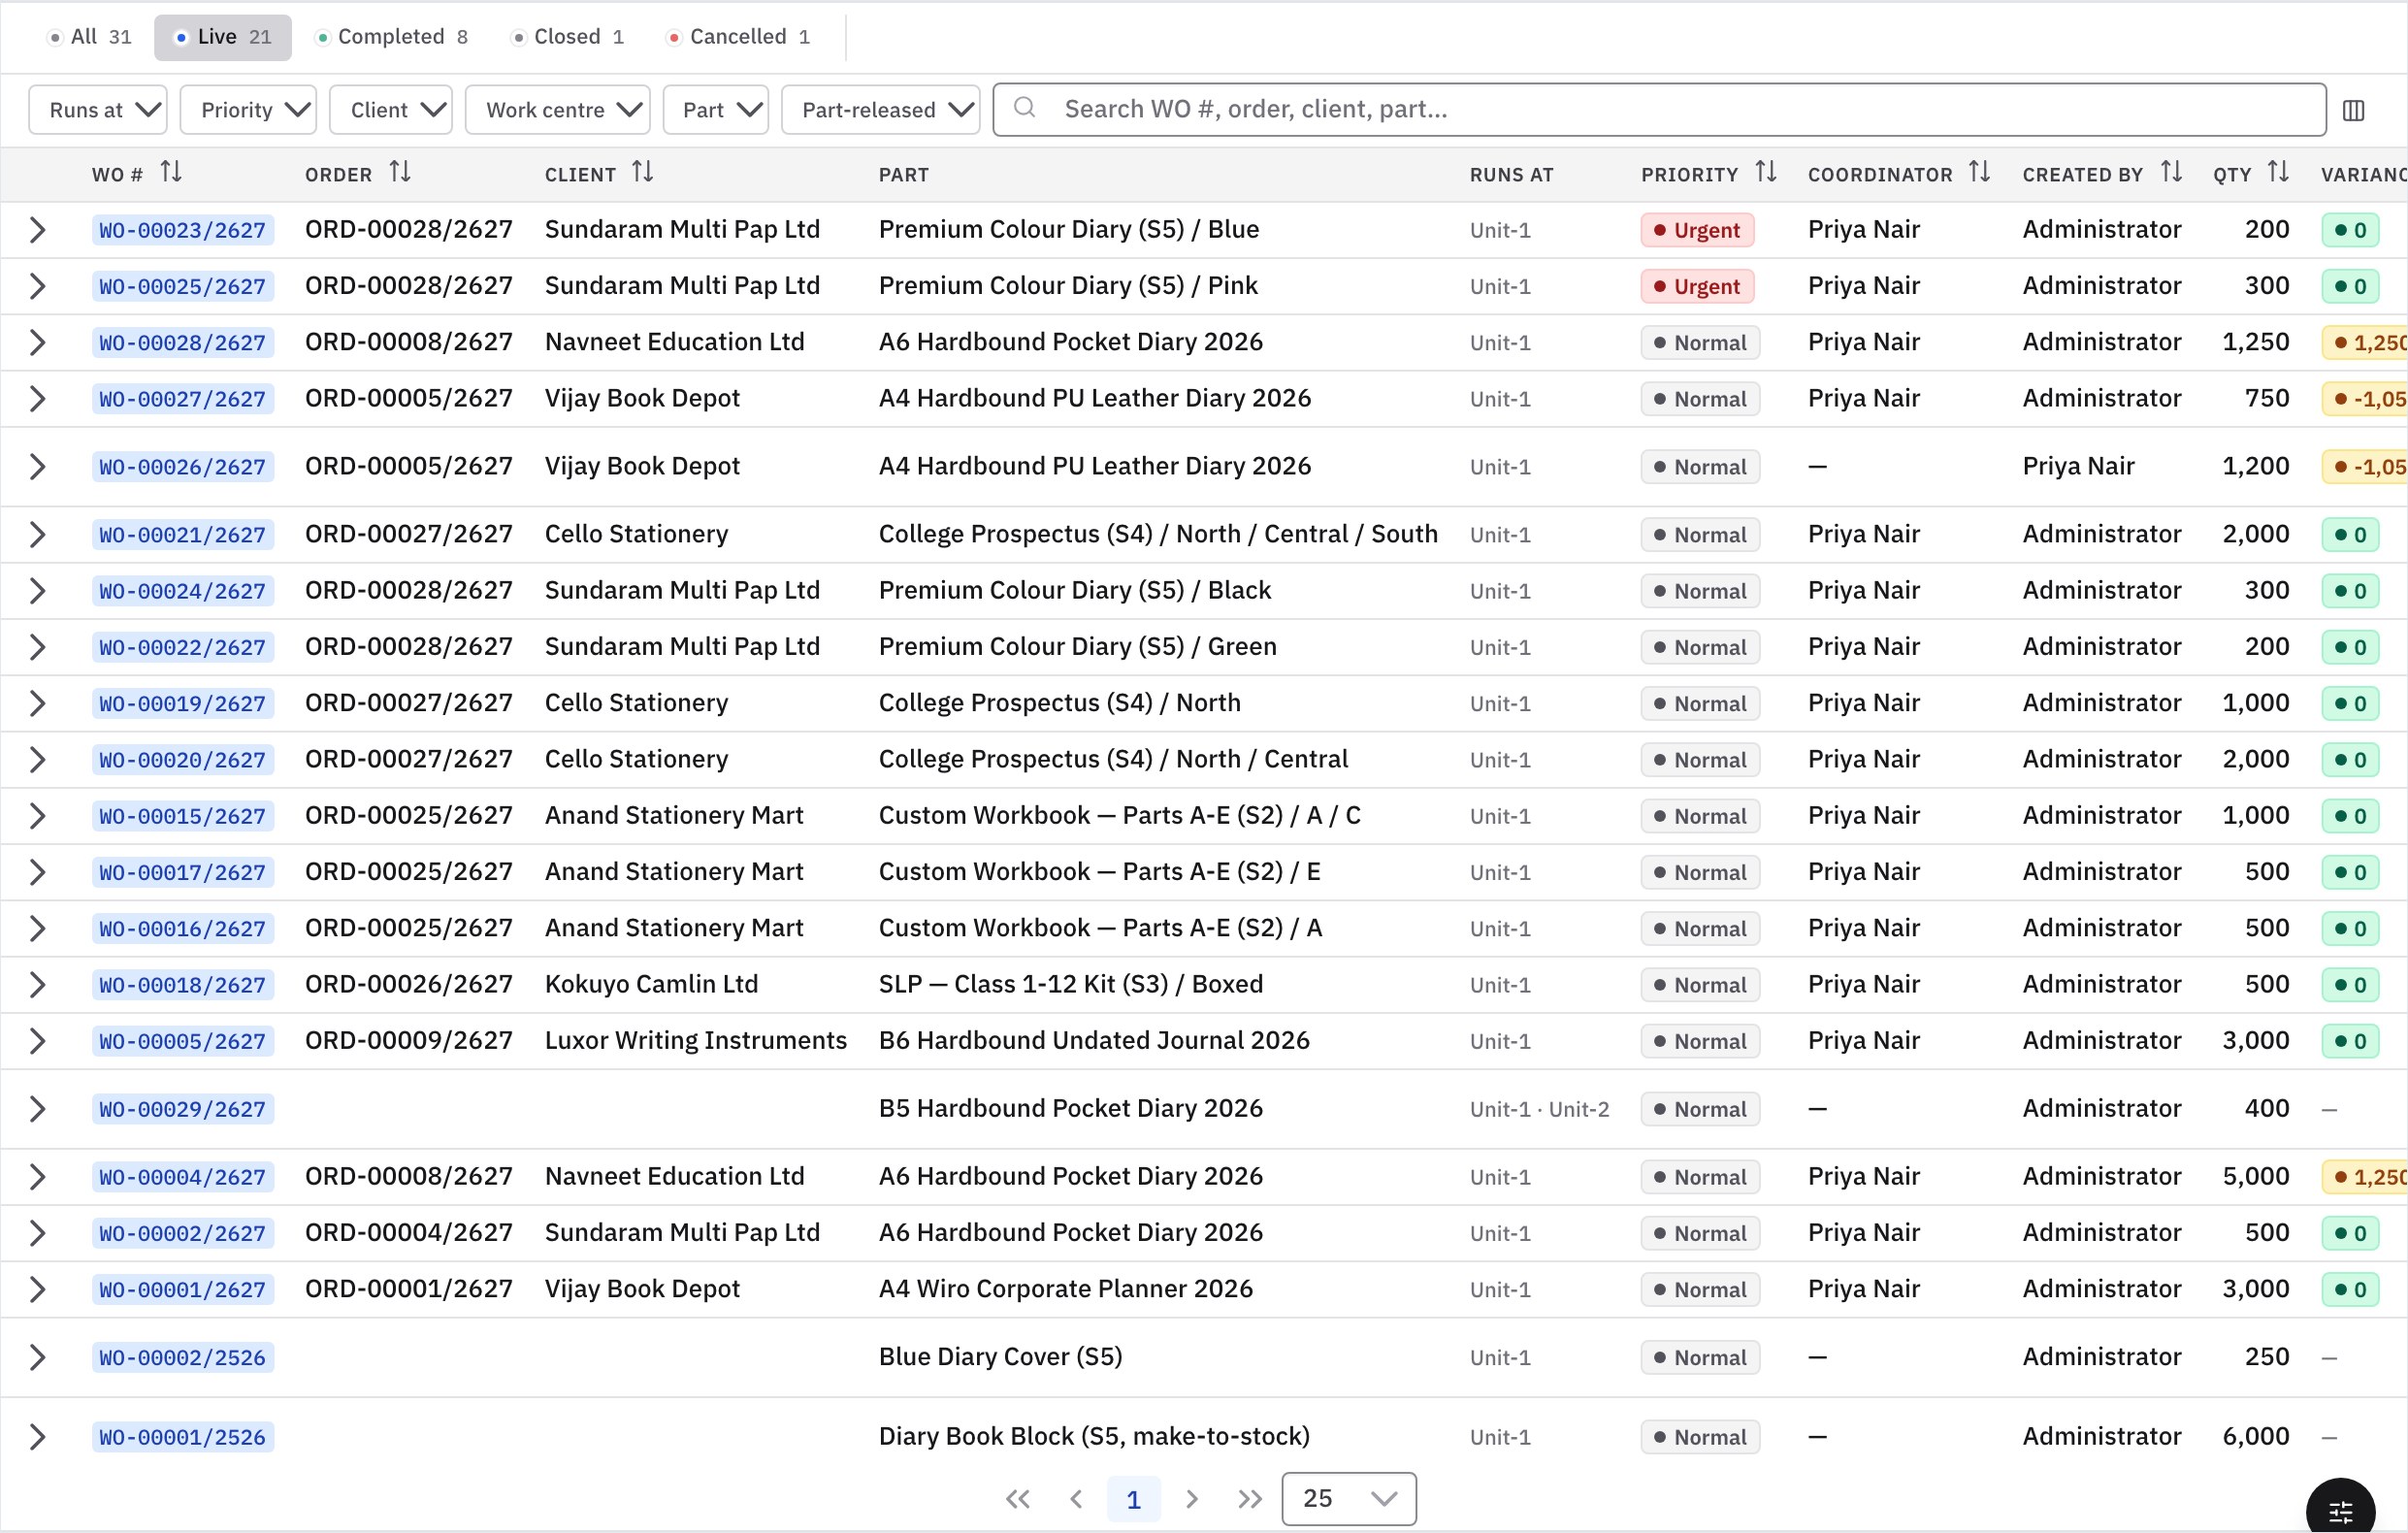Open work order WO-00021/2627 link
Screen dimensions: 2408x1533
coord(183,535)
